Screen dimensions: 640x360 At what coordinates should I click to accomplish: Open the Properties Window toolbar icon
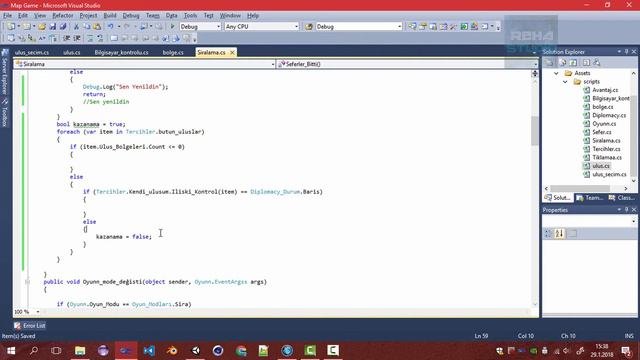pyautogui.click(x=423, y=27)
